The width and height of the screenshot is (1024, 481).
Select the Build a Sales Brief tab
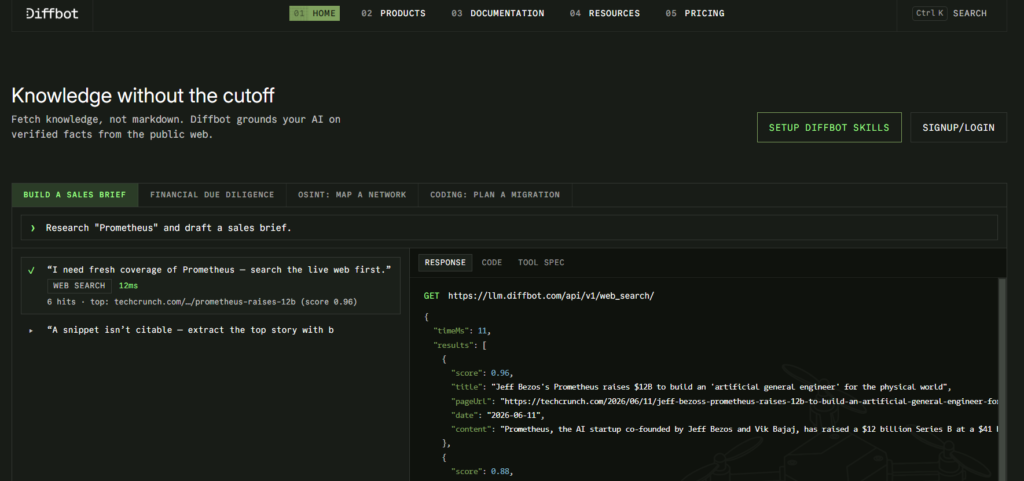[74, 194]
